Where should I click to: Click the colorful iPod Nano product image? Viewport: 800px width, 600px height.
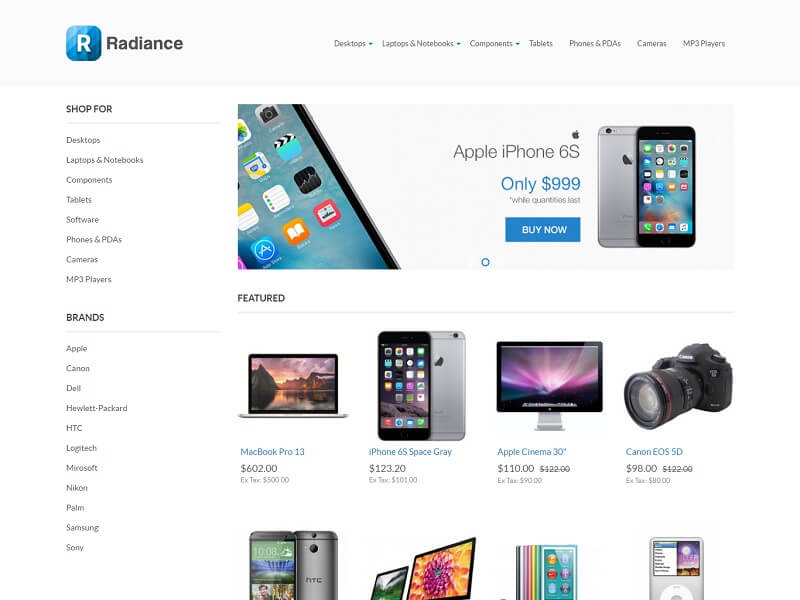[546, 571]
